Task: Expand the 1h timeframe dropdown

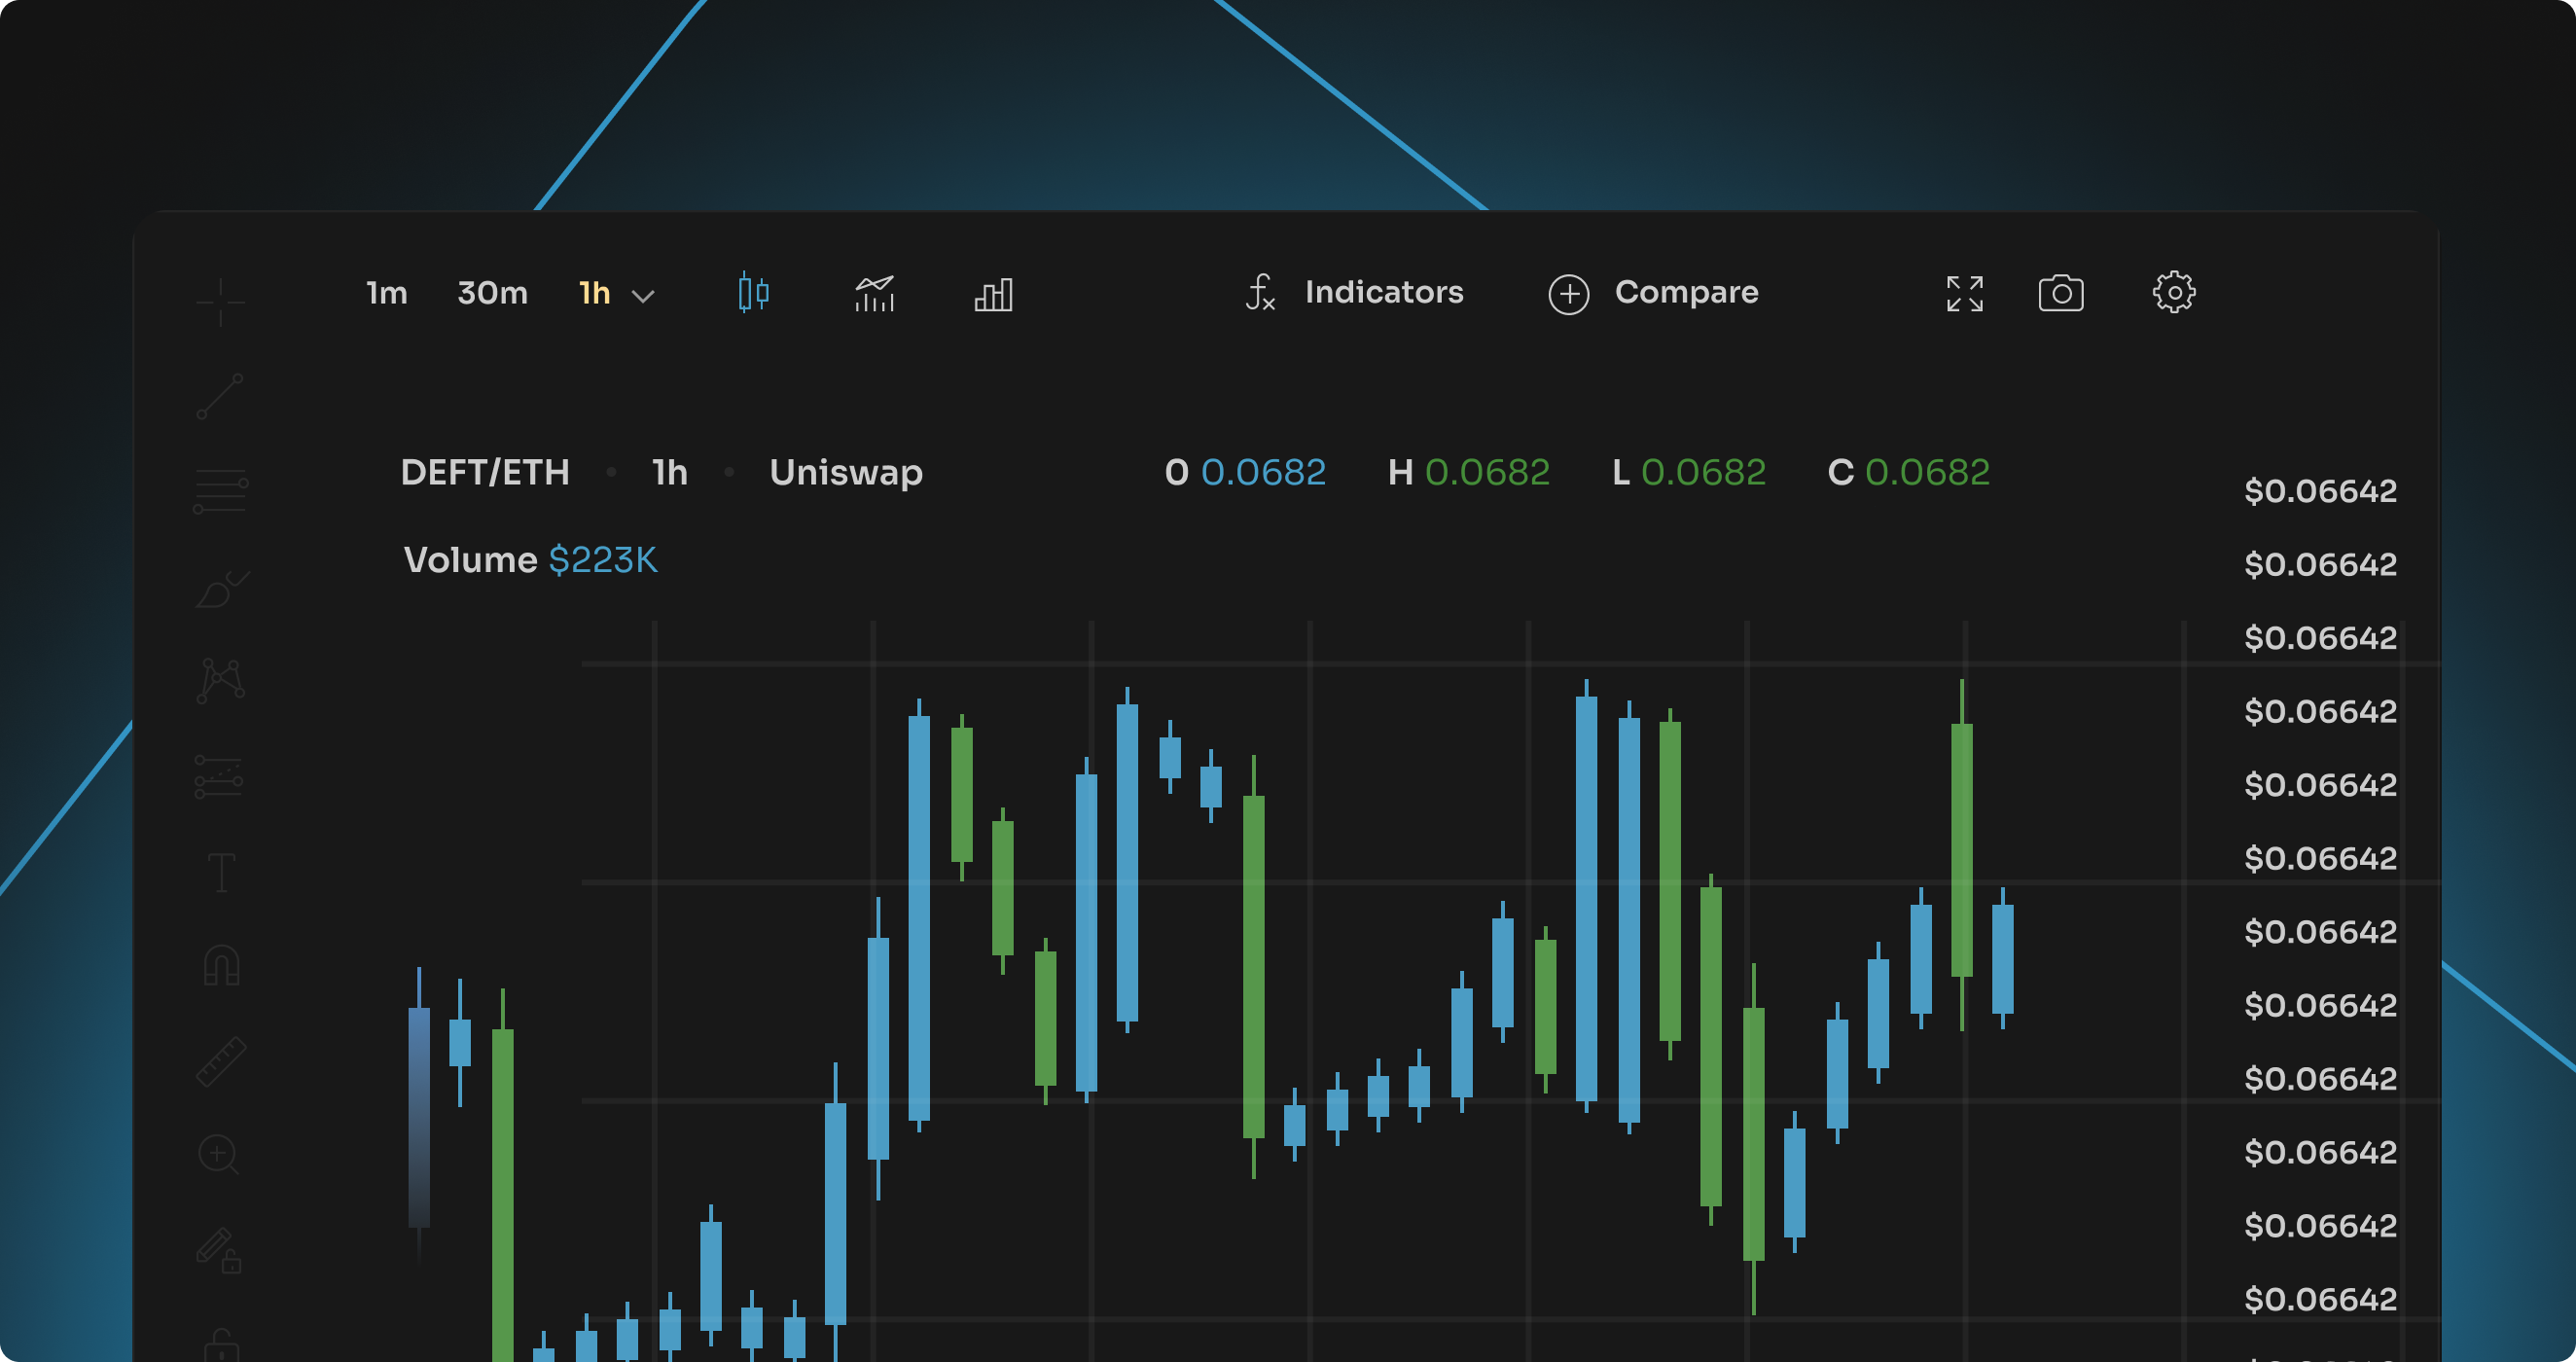Action: 643,295
